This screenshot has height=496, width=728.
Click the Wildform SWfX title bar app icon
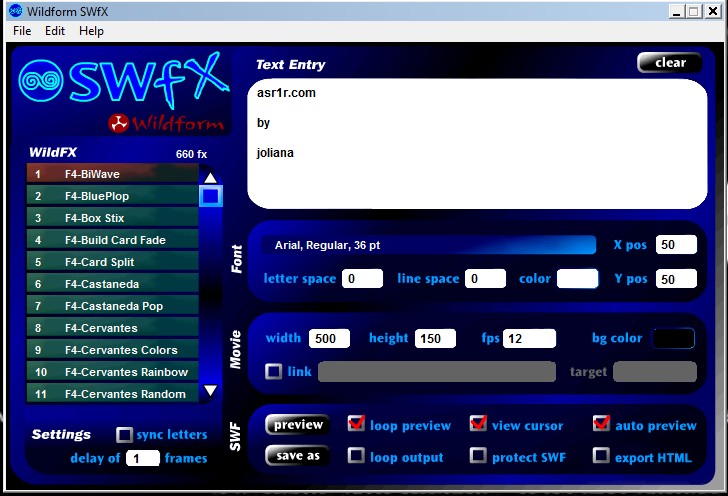16,10
